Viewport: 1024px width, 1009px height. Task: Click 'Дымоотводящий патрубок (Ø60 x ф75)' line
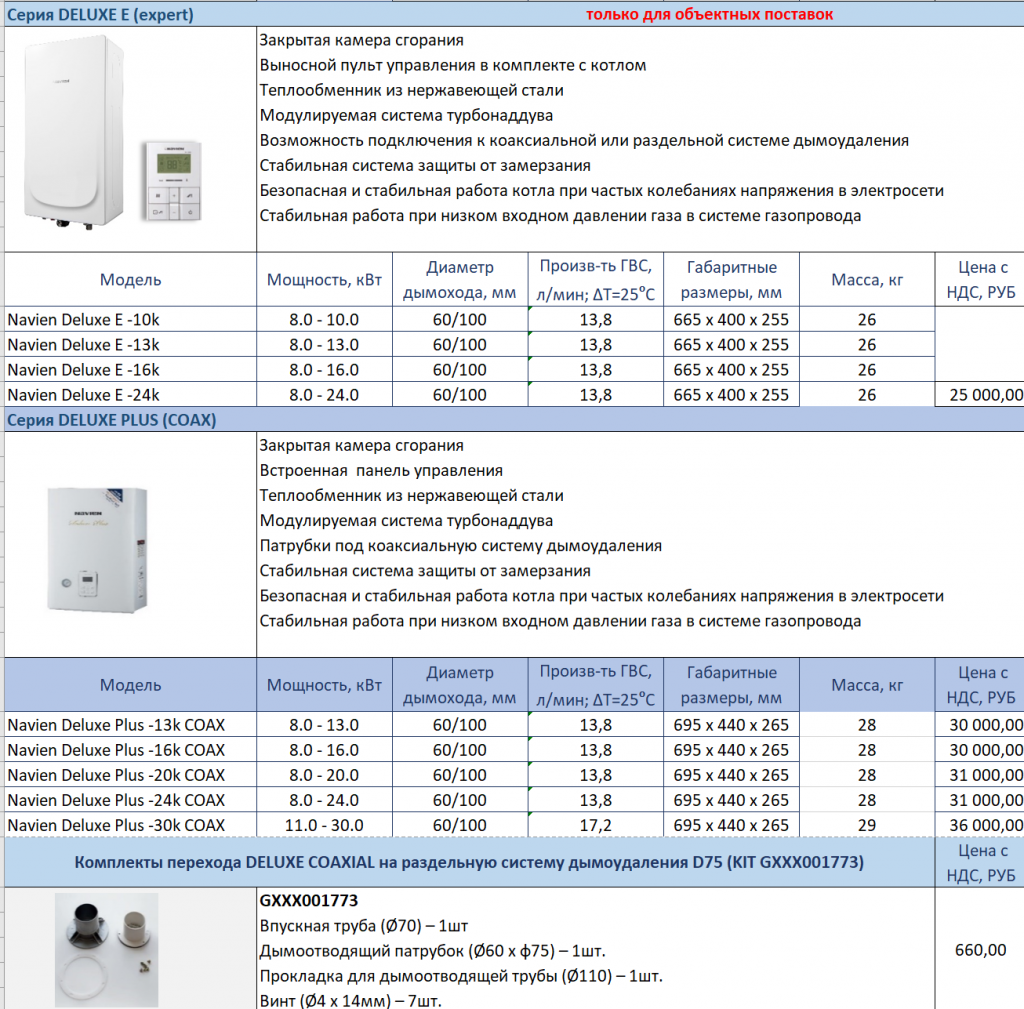tap(432, 951)
